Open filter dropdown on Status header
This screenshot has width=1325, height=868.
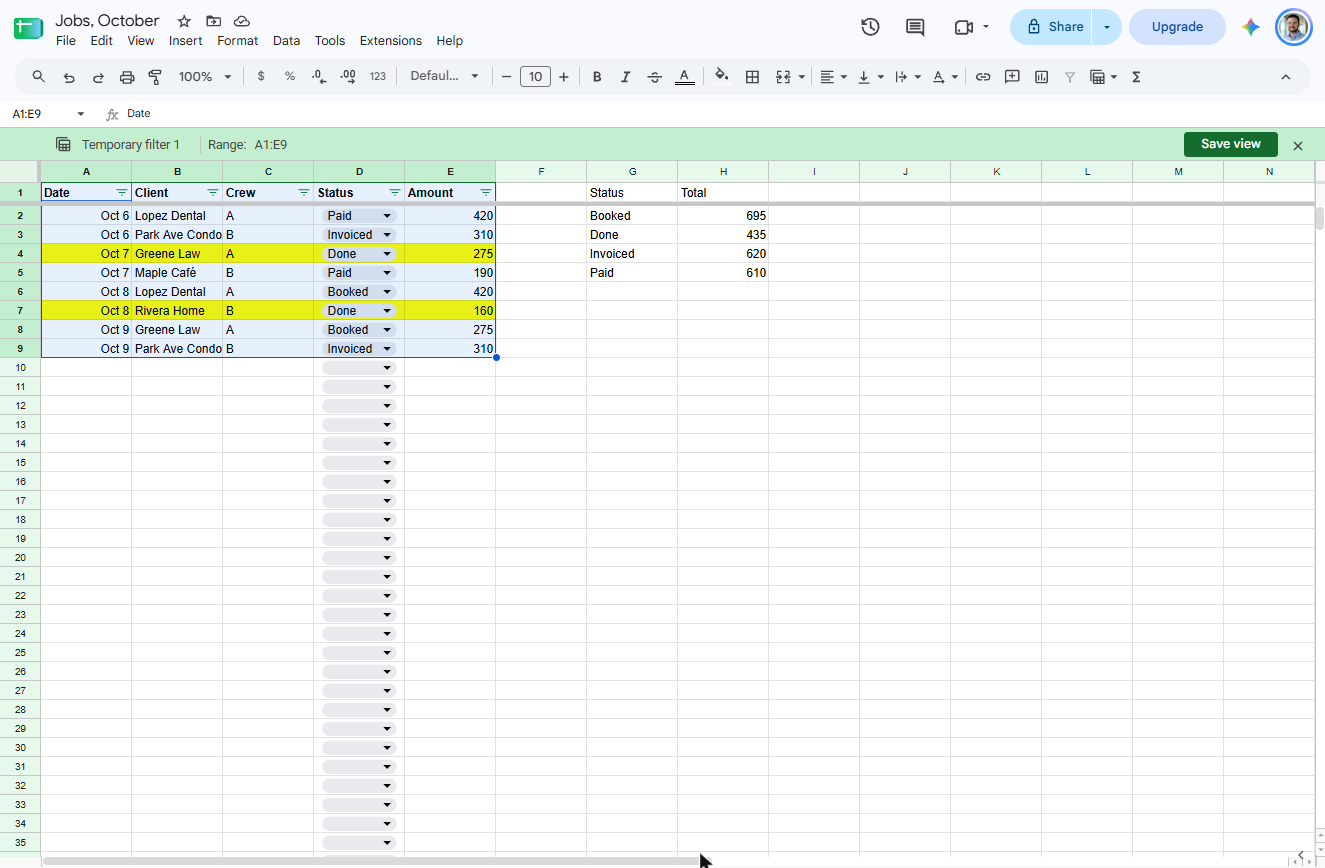[x=394, y=192]
